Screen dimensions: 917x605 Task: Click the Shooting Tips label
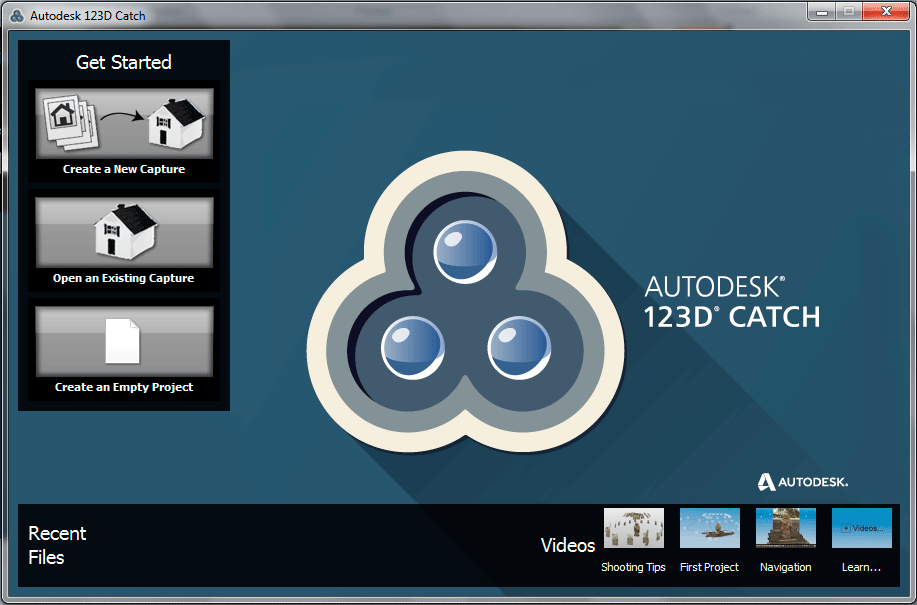point(633,567)
